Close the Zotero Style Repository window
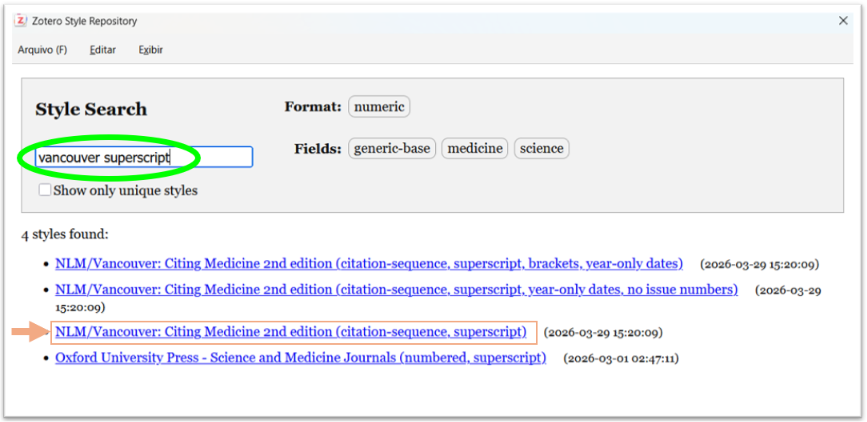Image resolution: width=867 pixels, height=422 pixels. (x=843, y=21)
